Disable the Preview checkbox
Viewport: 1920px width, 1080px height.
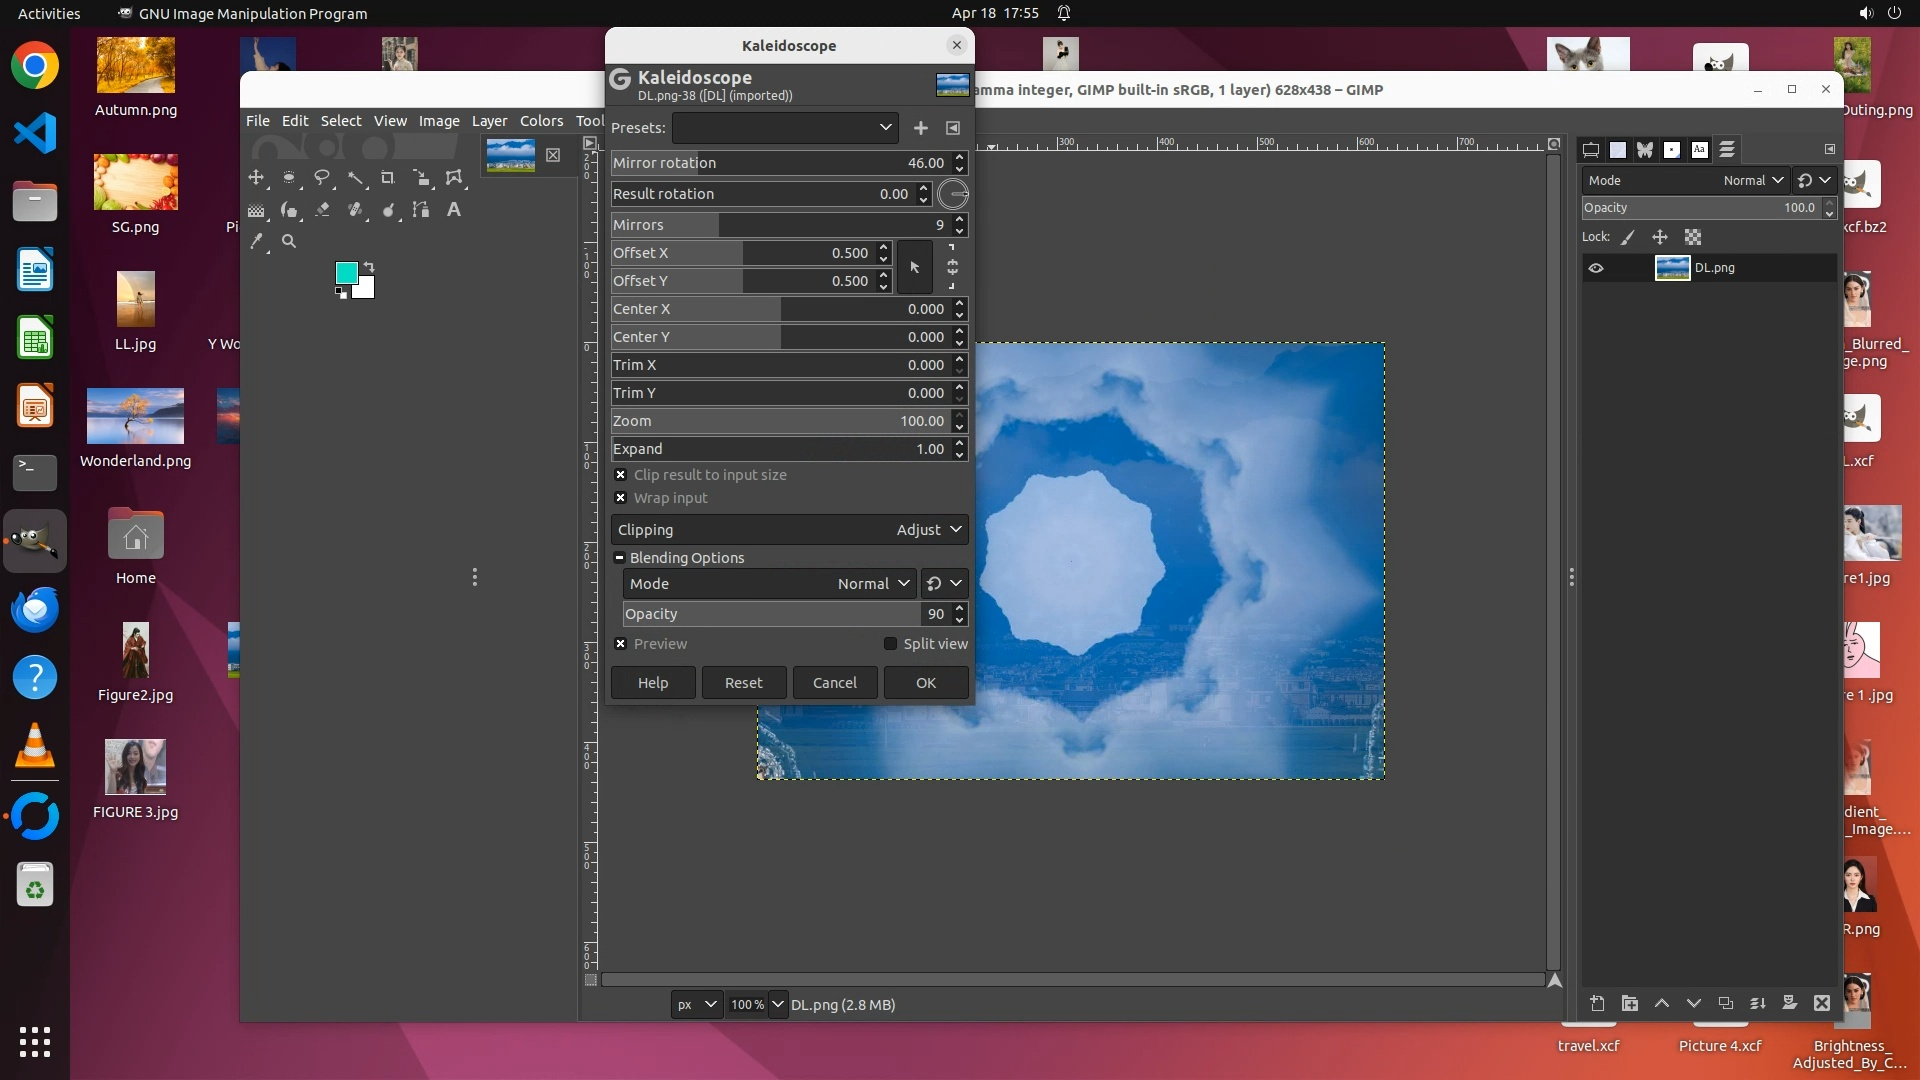(x=621, y=644)
